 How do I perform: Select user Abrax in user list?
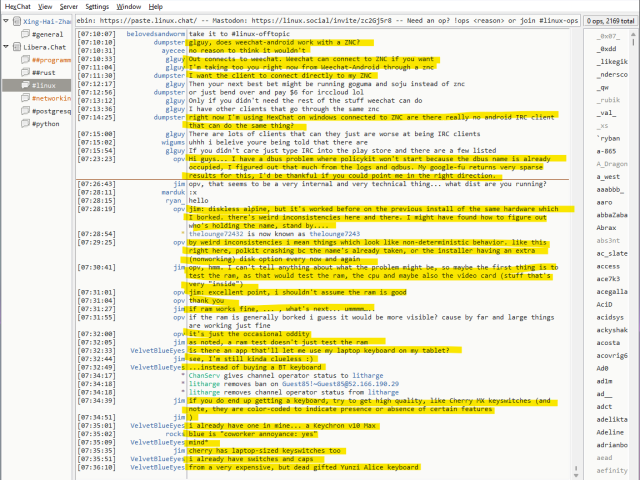[606, 228]
